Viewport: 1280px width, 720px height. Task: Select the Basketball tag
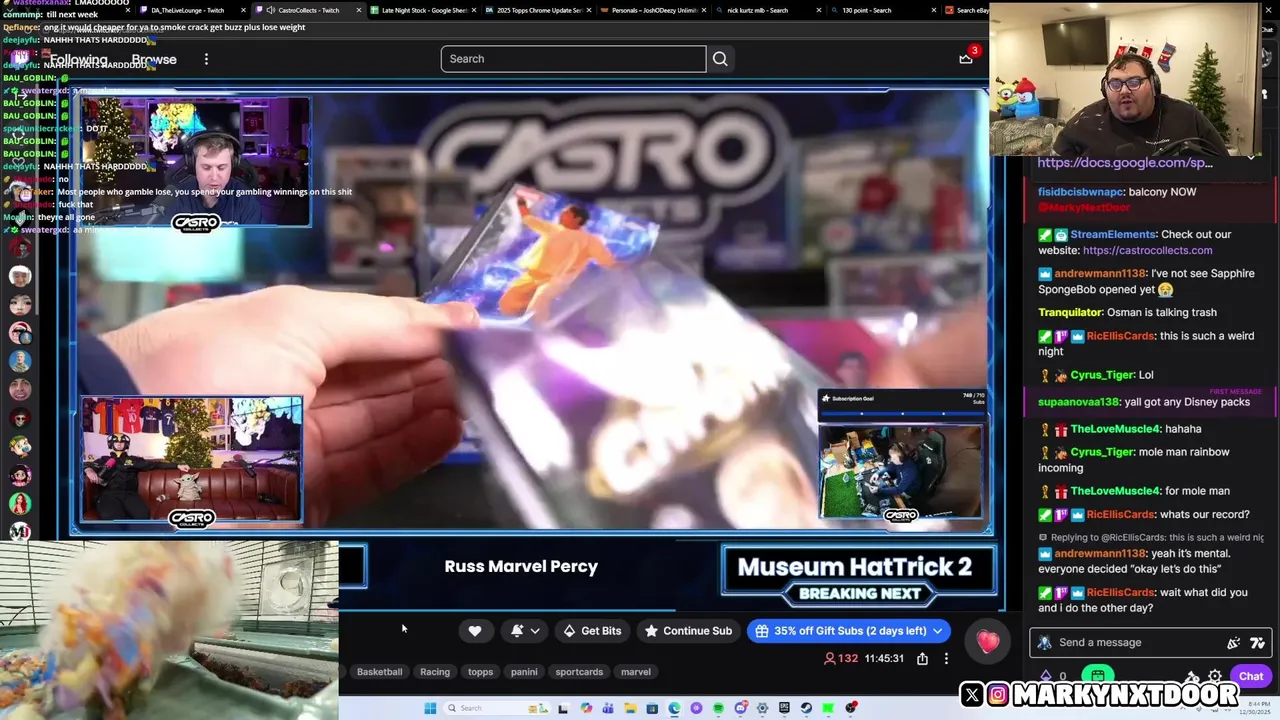[x=379, y=672]
